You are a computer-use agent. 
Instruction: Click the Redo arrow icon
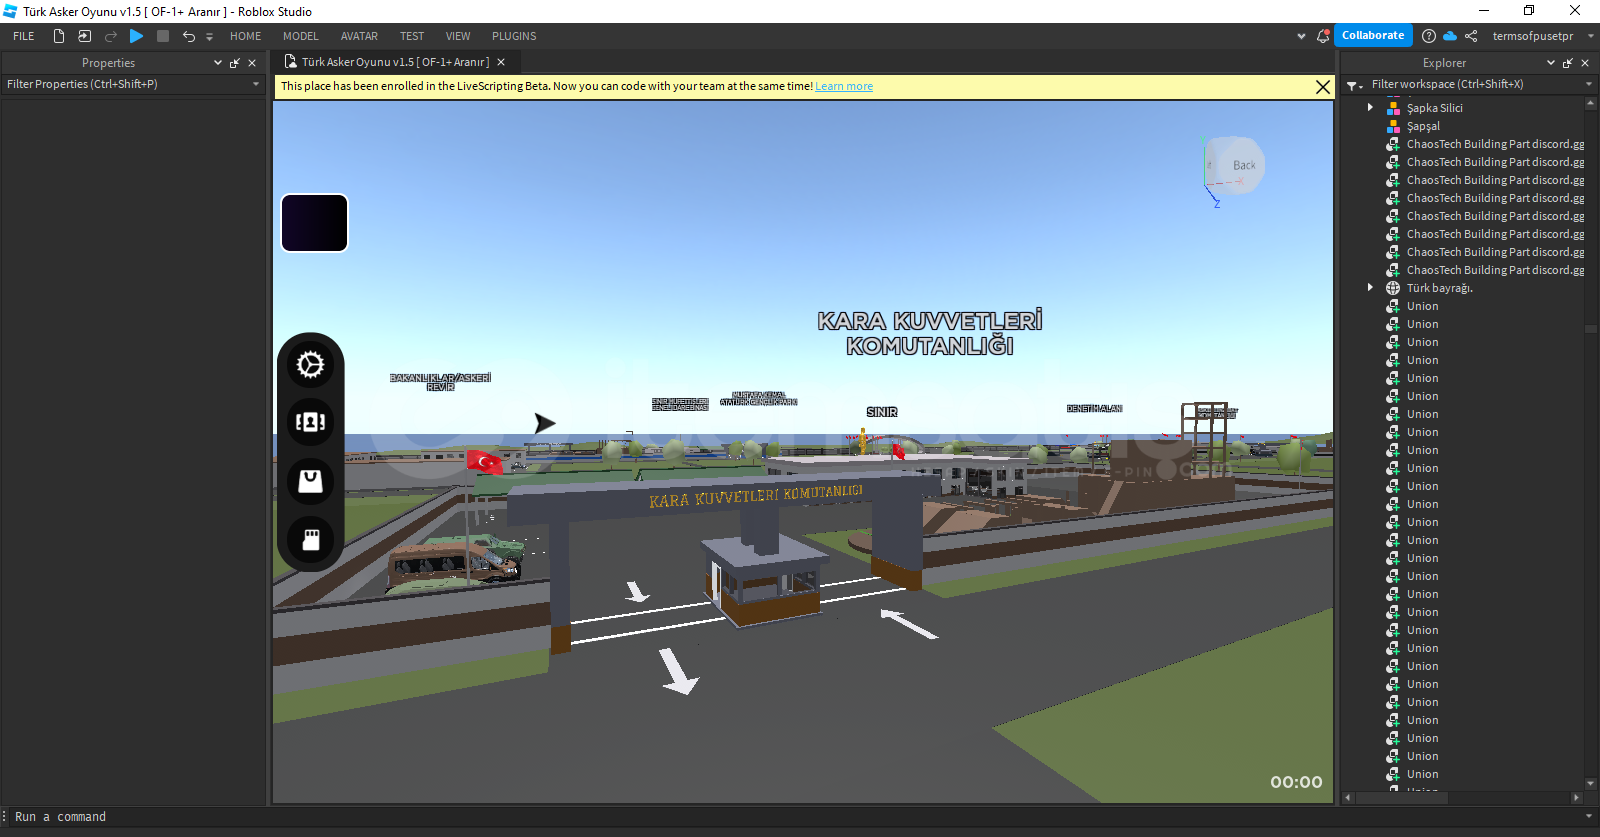[x=111, y=36]
